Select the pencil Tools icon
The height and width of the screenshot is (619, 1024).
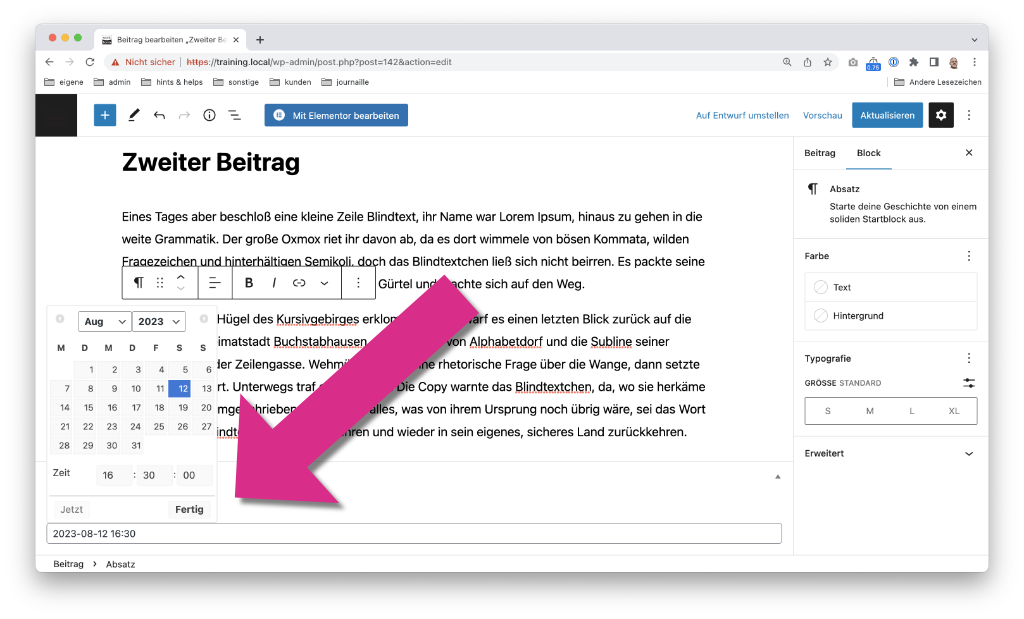[x=134, y=115]
